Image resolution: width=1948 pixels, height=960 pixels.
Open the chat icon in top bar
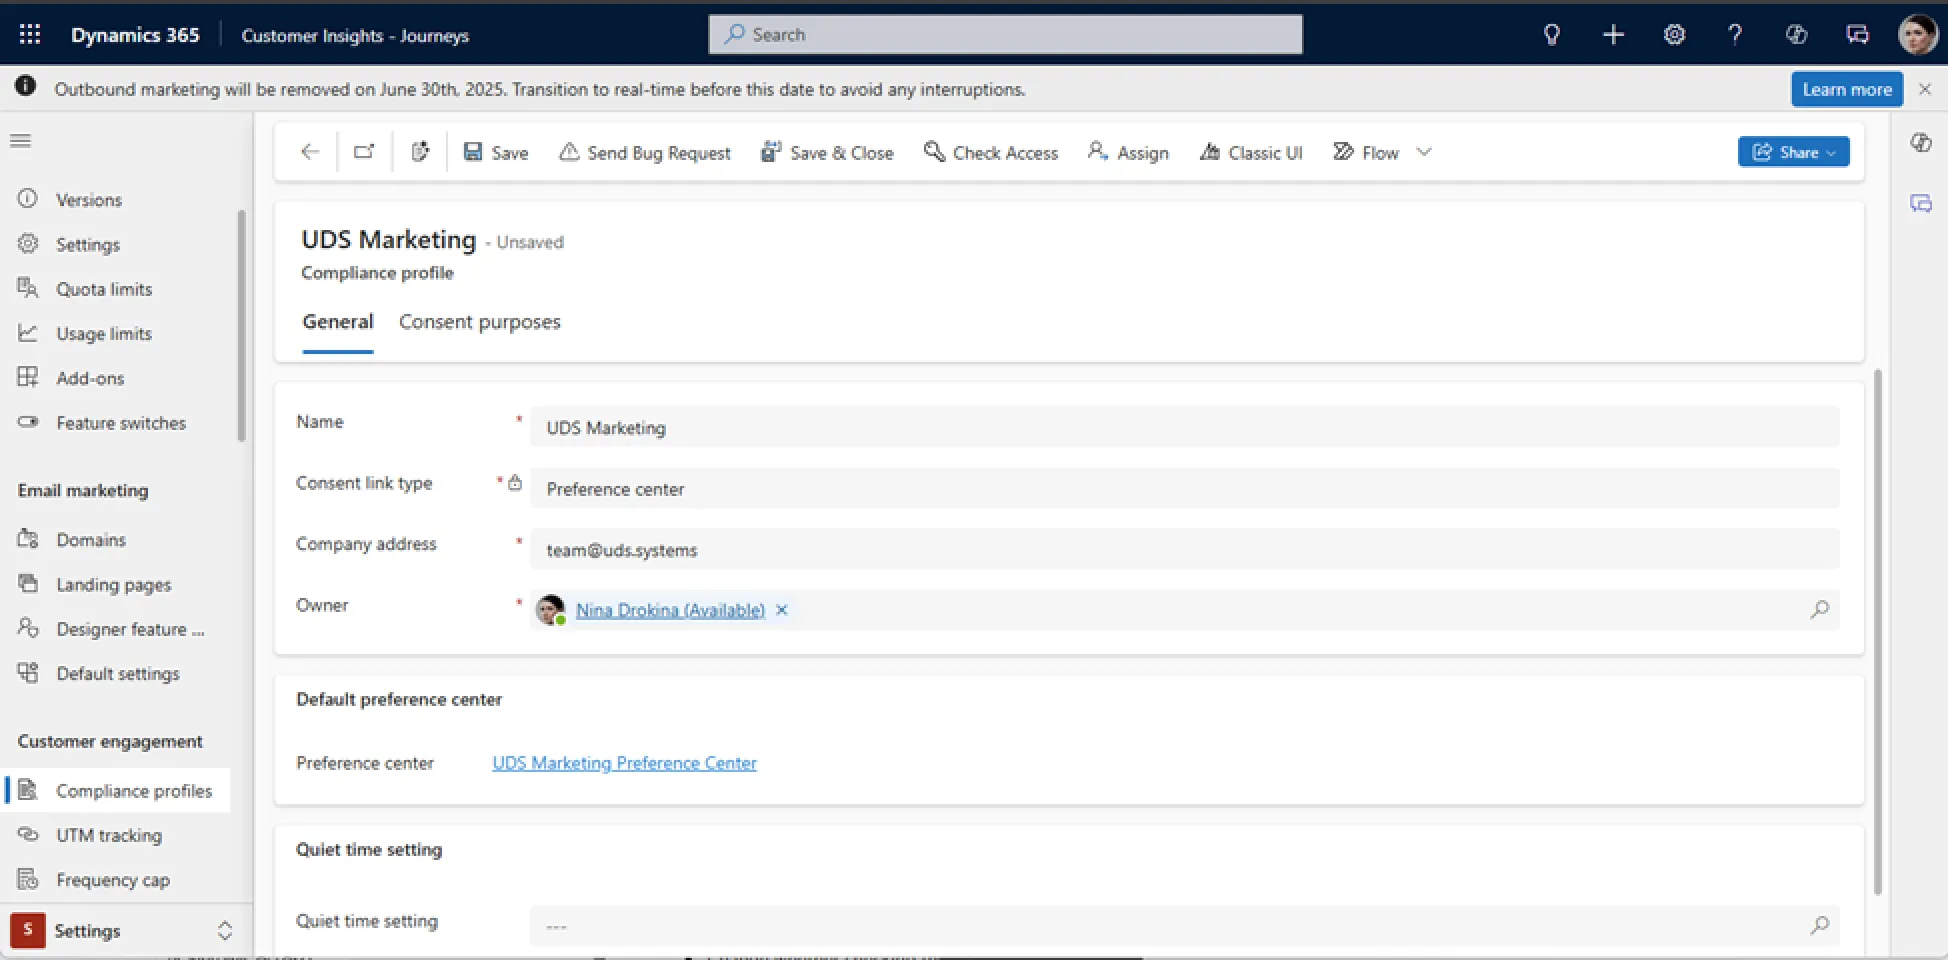(1857, 35)
